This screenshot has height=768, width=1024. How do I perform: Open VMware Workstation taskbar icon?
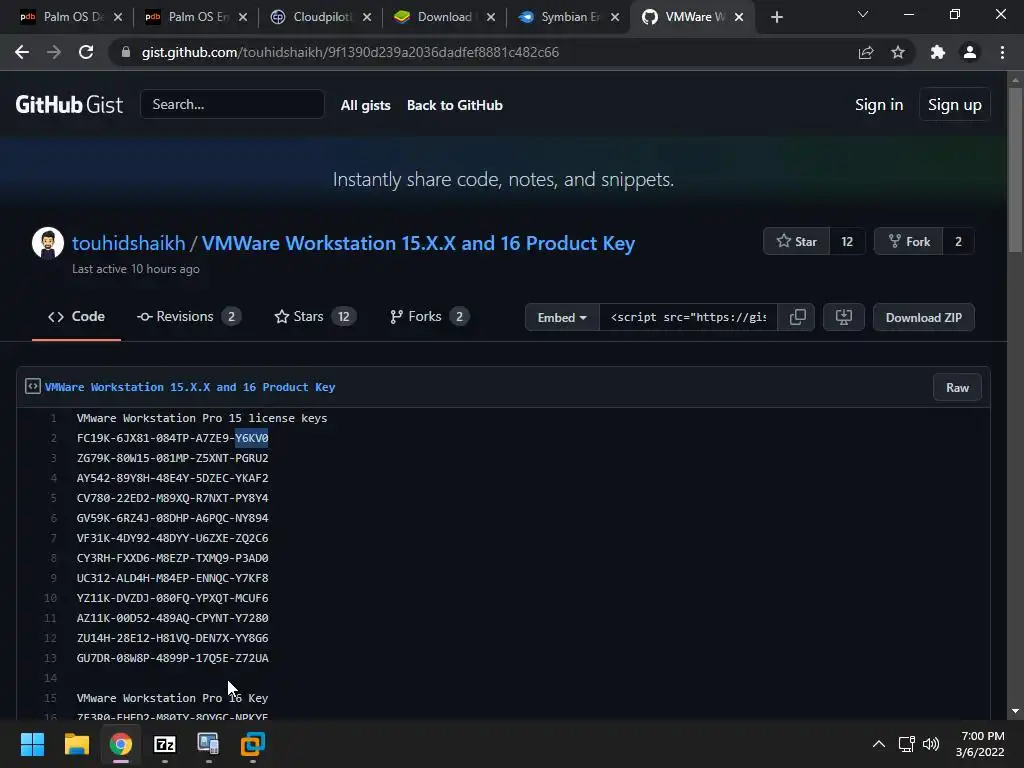[x=253, y=744]
